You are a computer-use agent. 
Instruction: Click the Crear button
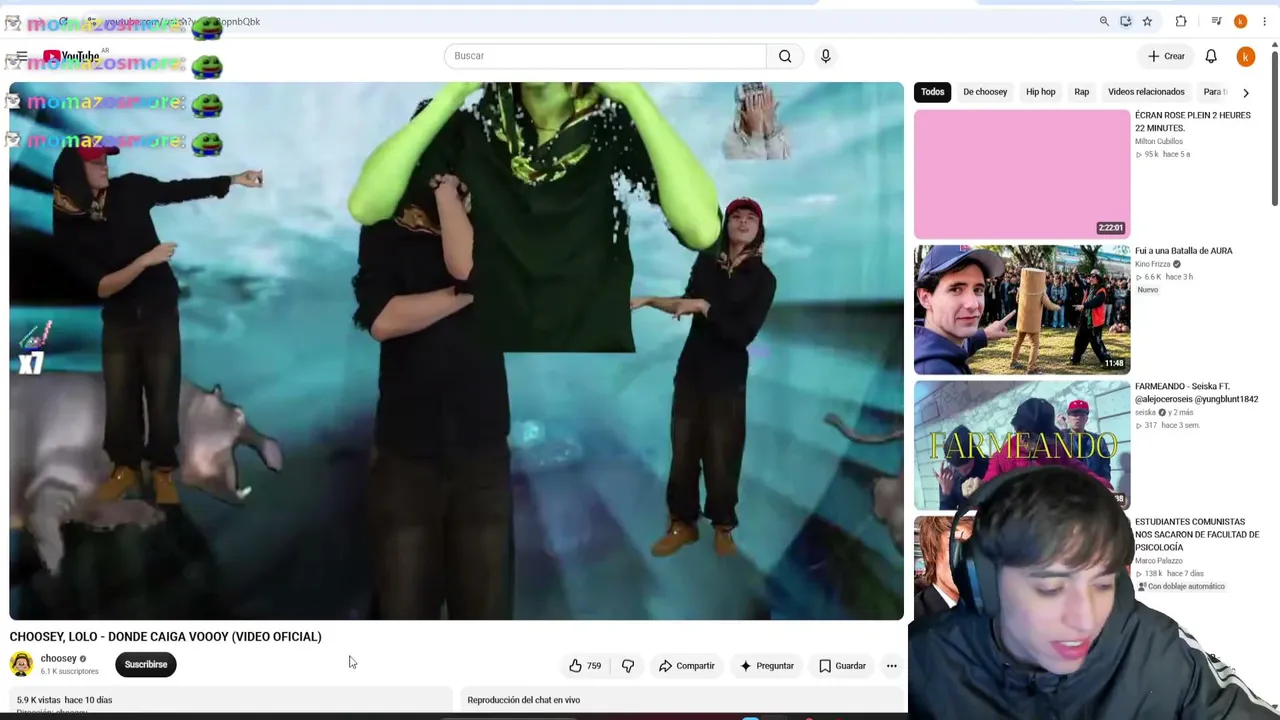(1166, 57)
